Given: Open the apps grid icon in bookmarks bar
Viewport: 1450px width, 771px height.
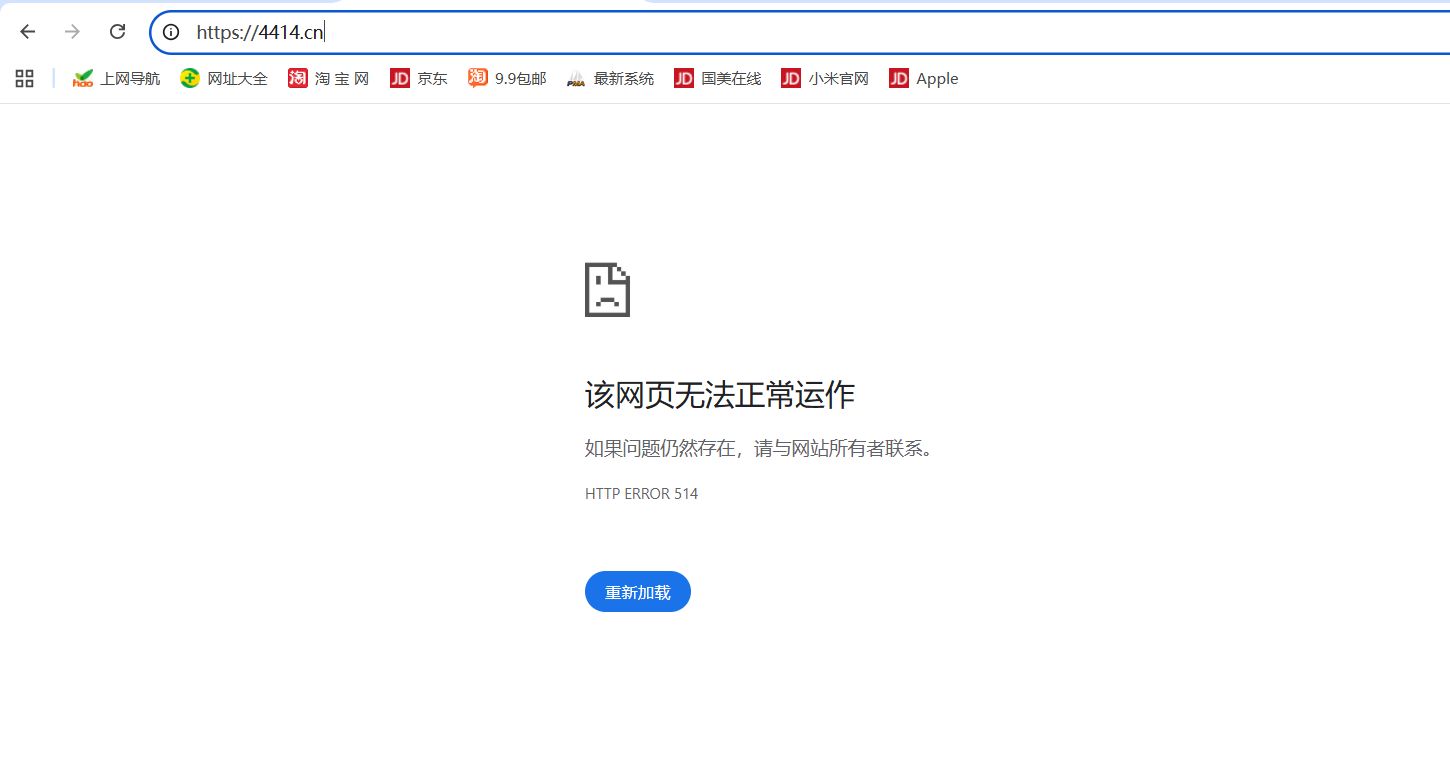Looking at the screenshot, I should point(25,78).
